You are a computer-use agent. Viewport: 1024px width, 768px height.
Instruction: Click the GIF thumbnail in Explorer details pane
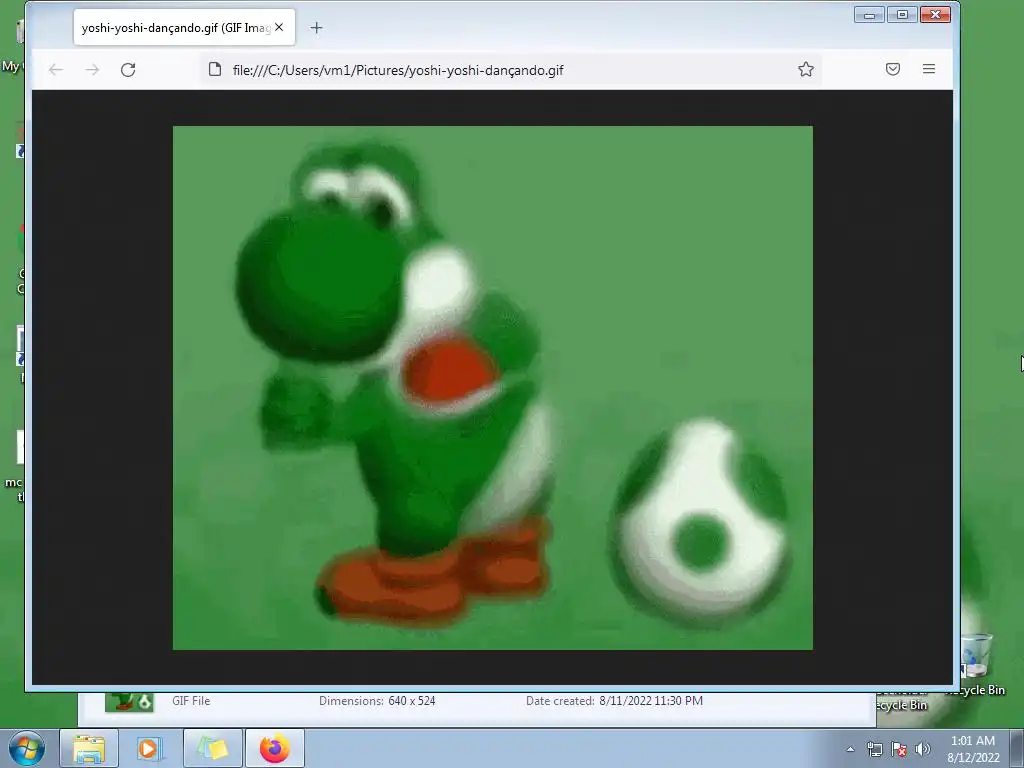pos(129,701)
